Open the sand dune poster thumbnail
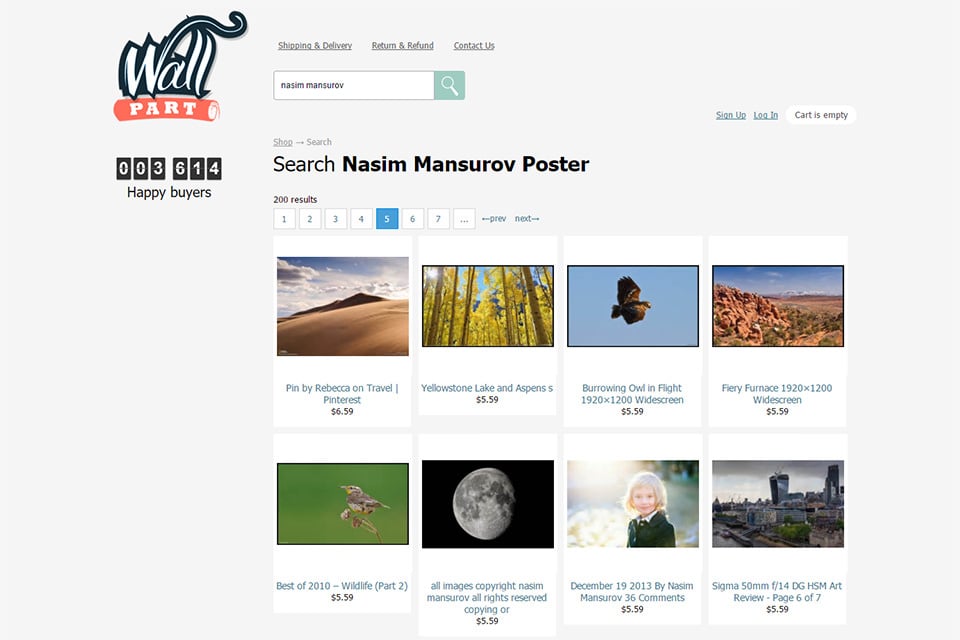This screenshot has width=960, height=640. click(343, 306)
